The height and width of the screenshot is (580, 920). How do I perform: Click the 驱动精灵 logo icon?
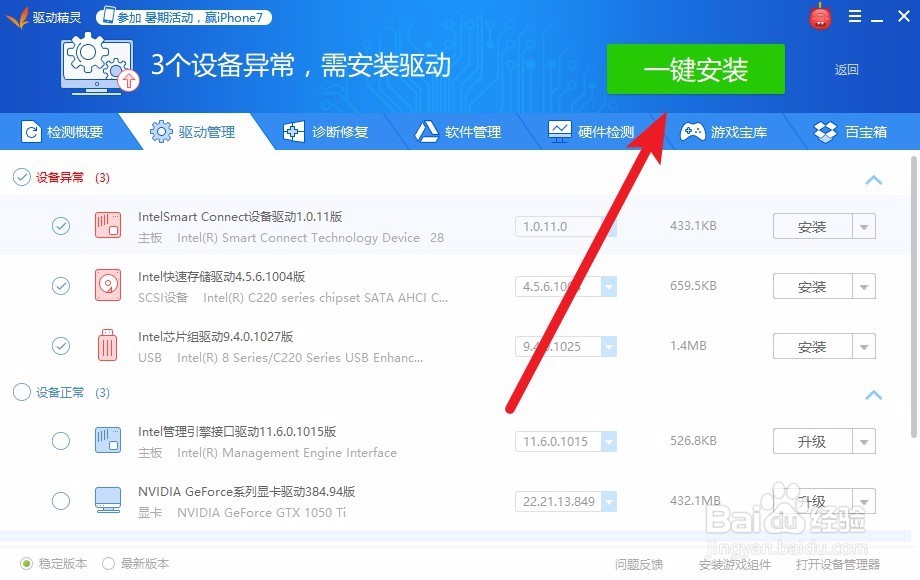tap(17, 18)
